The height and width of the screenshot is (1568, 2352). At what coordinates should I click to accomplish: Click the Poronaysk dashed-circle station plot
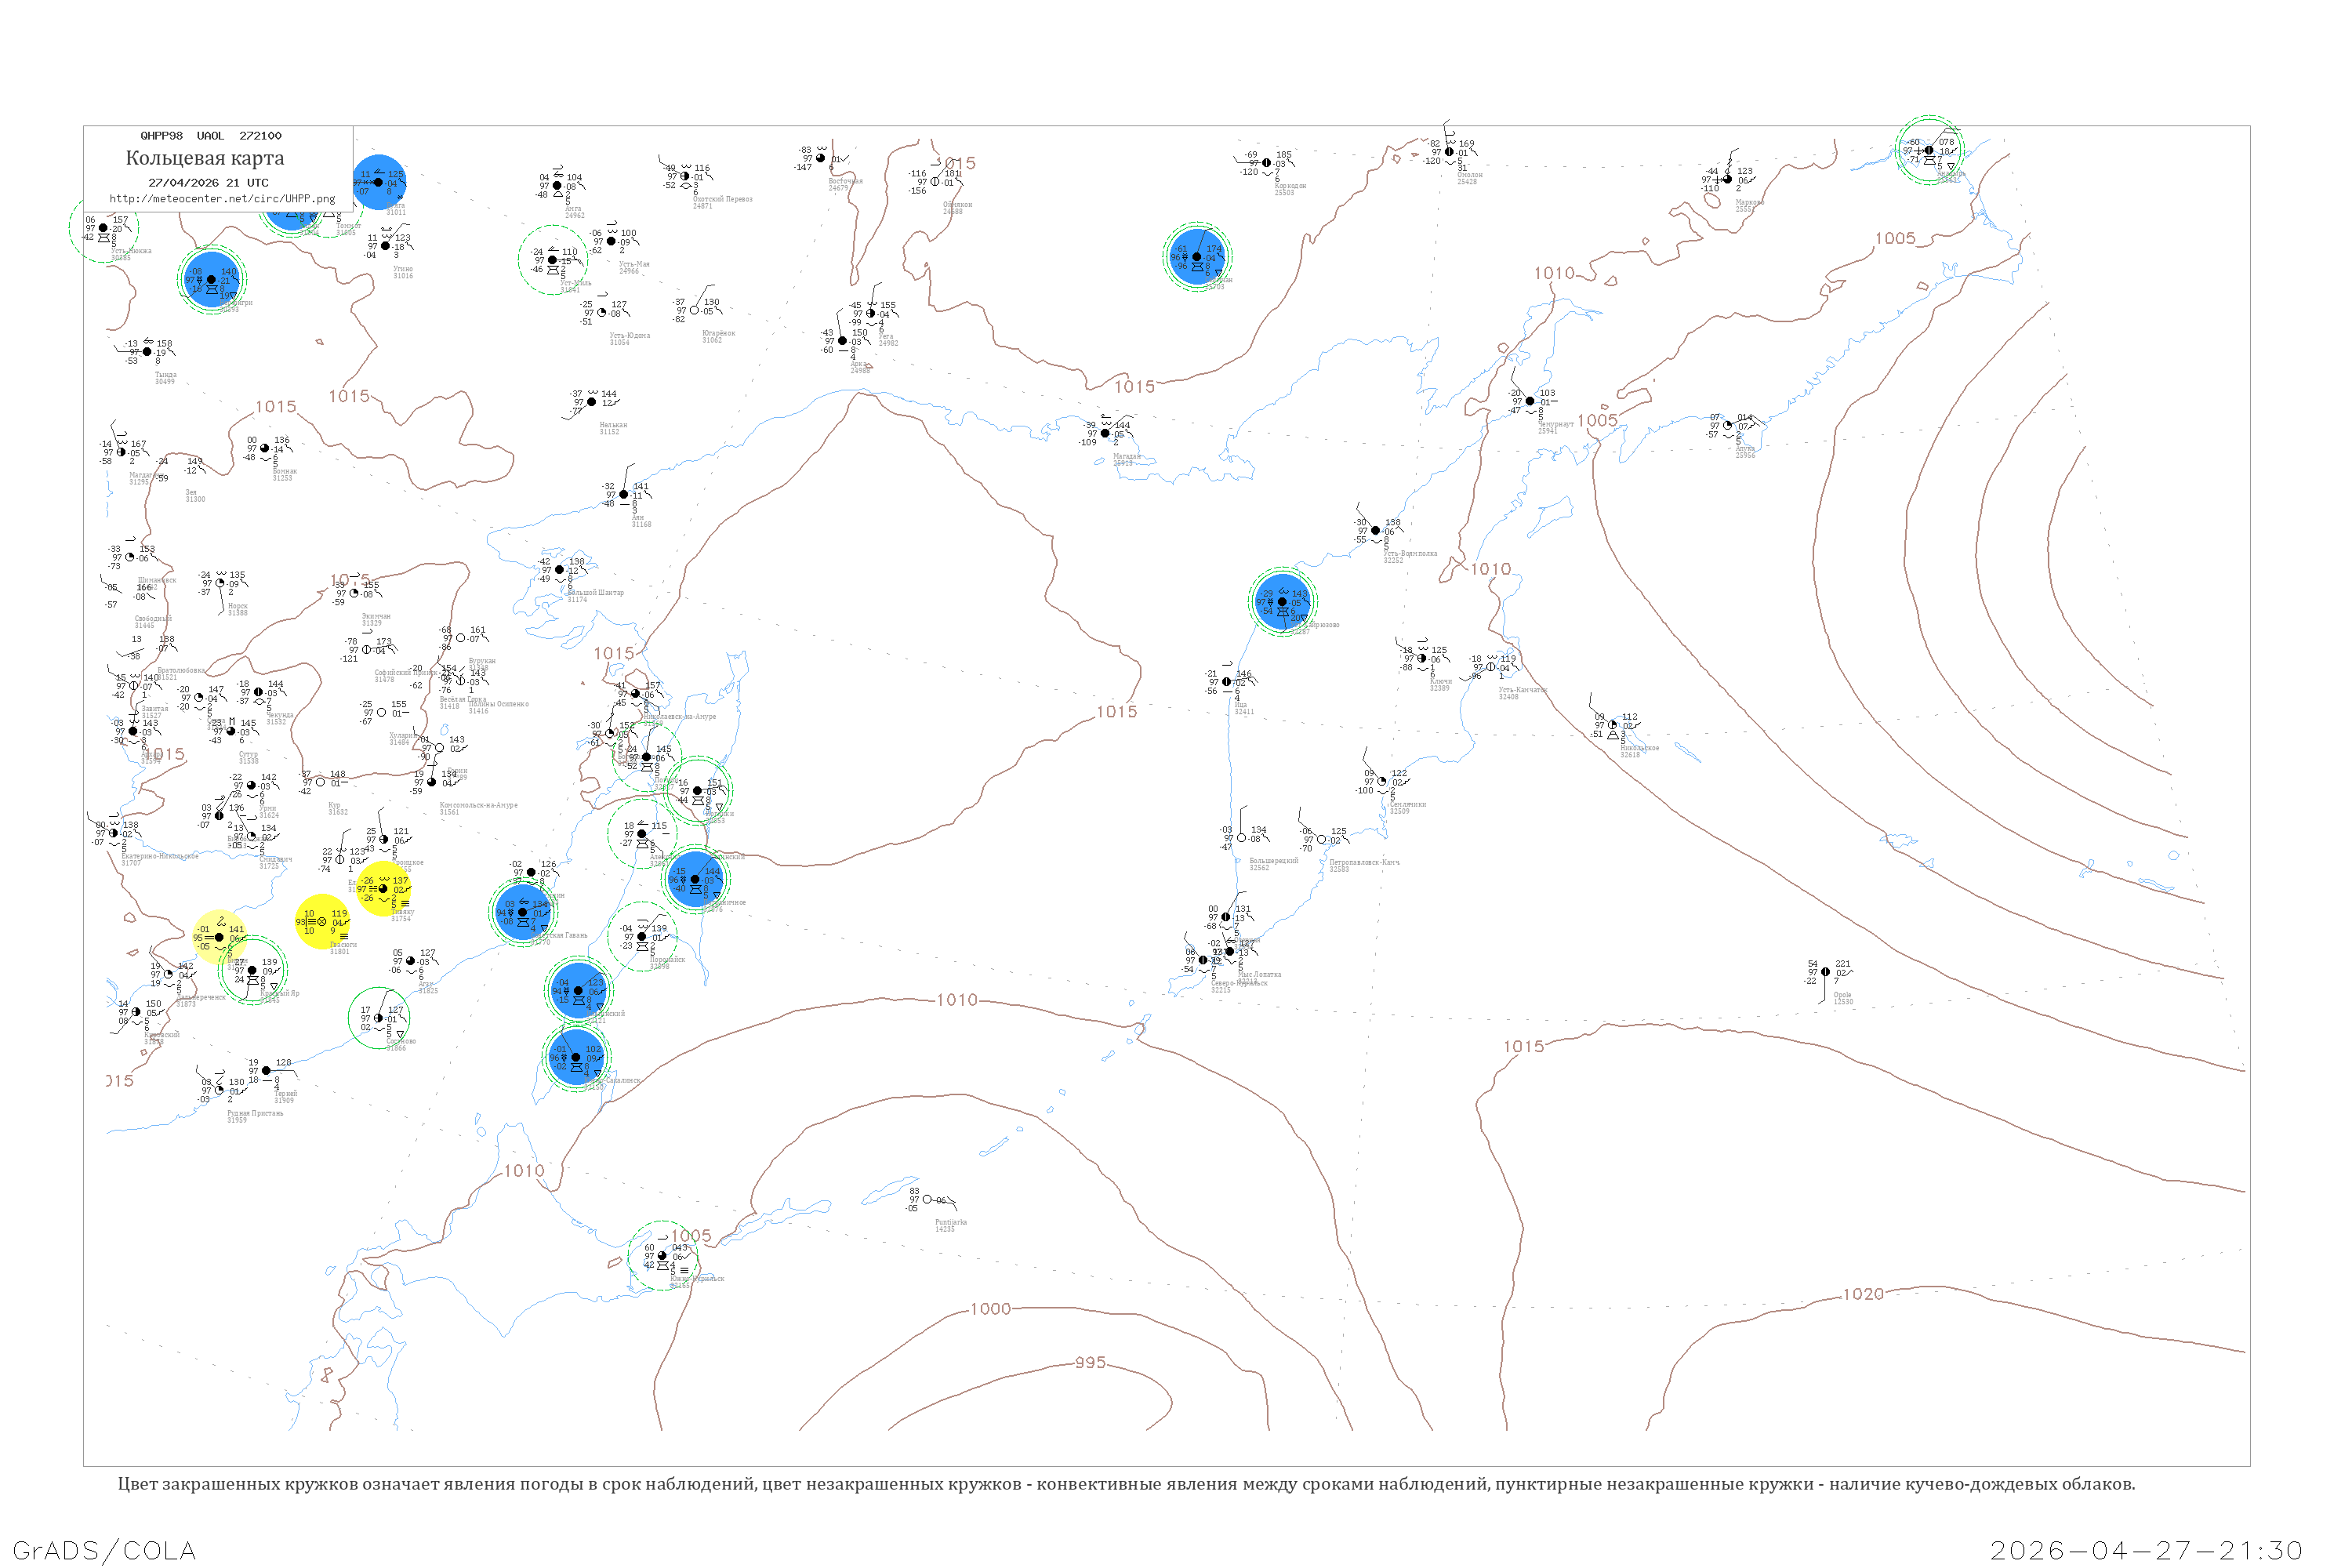[x=642, y=936]
